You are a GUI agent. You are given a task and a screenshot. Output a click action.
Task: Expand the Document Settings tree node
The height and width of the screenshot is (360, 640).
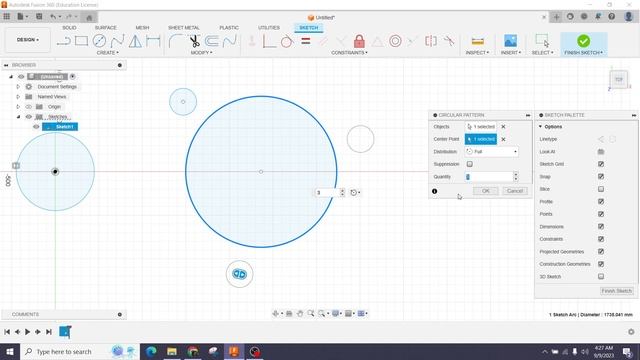click(18, 87)
